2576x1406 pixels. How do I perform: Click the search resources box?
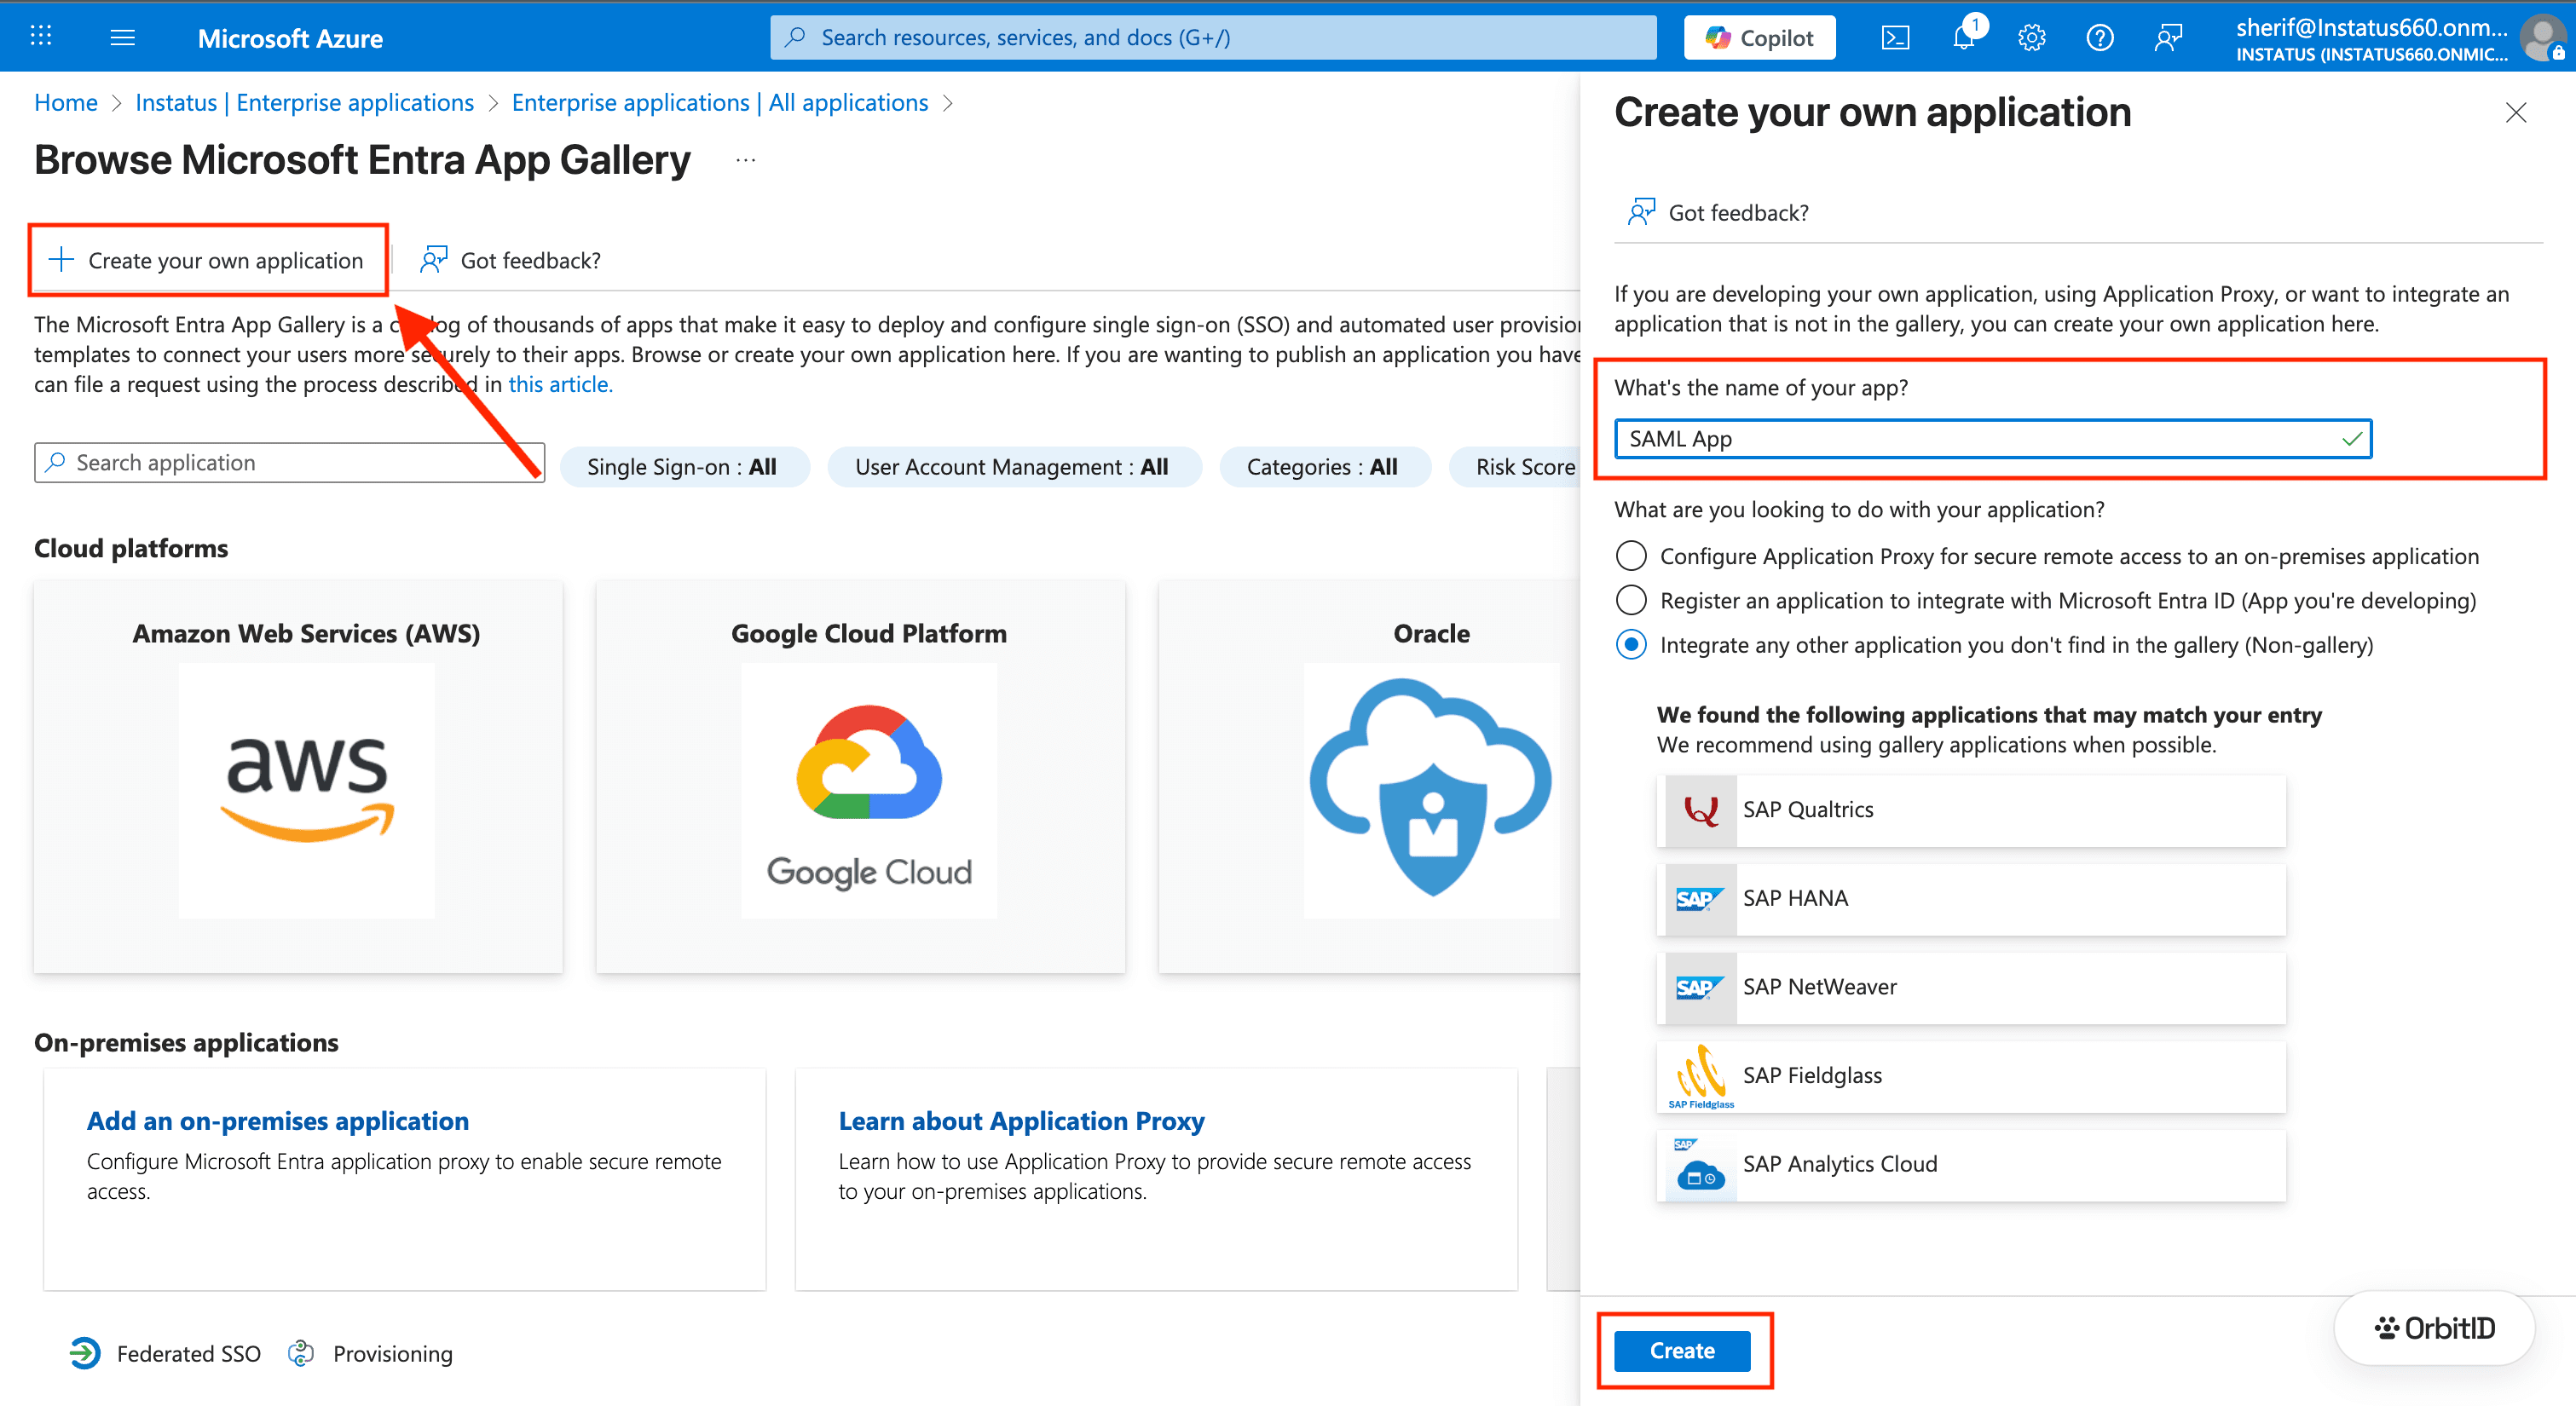click(1212, 38)
